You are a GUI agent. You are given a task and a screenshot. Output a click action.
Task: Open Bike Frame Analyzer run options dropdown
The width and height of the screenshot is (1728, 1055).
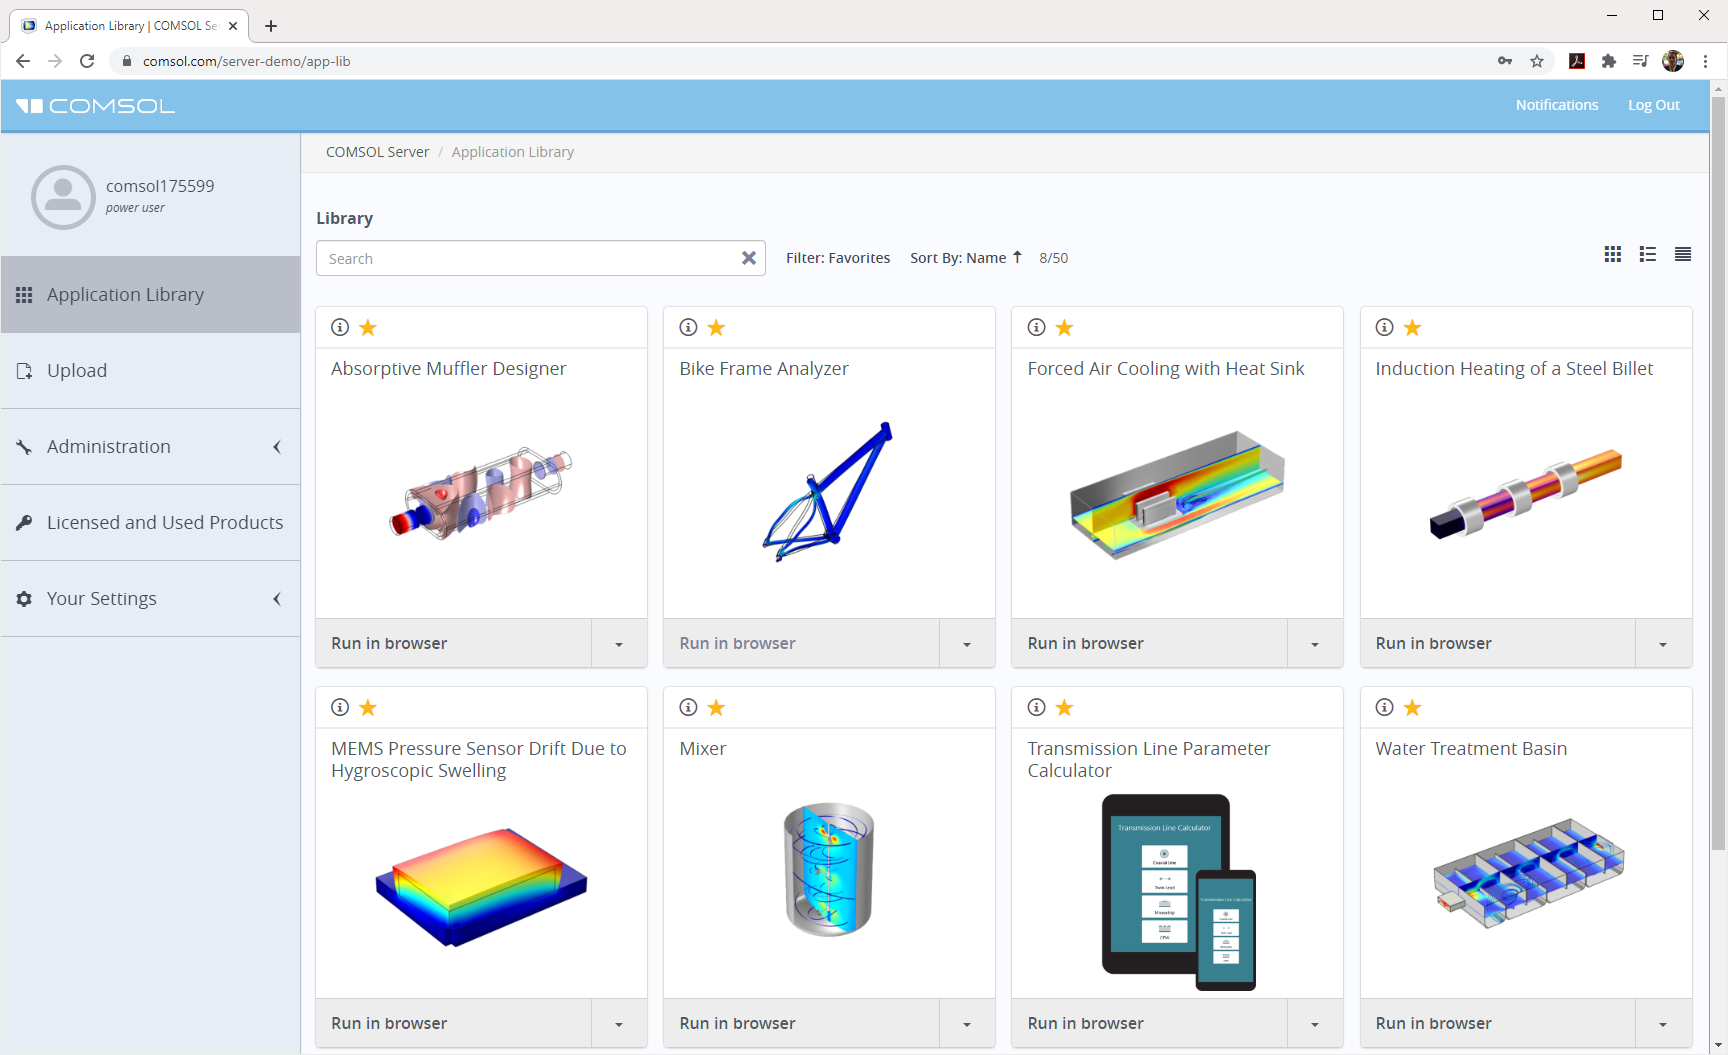click(x=967, y=643)
